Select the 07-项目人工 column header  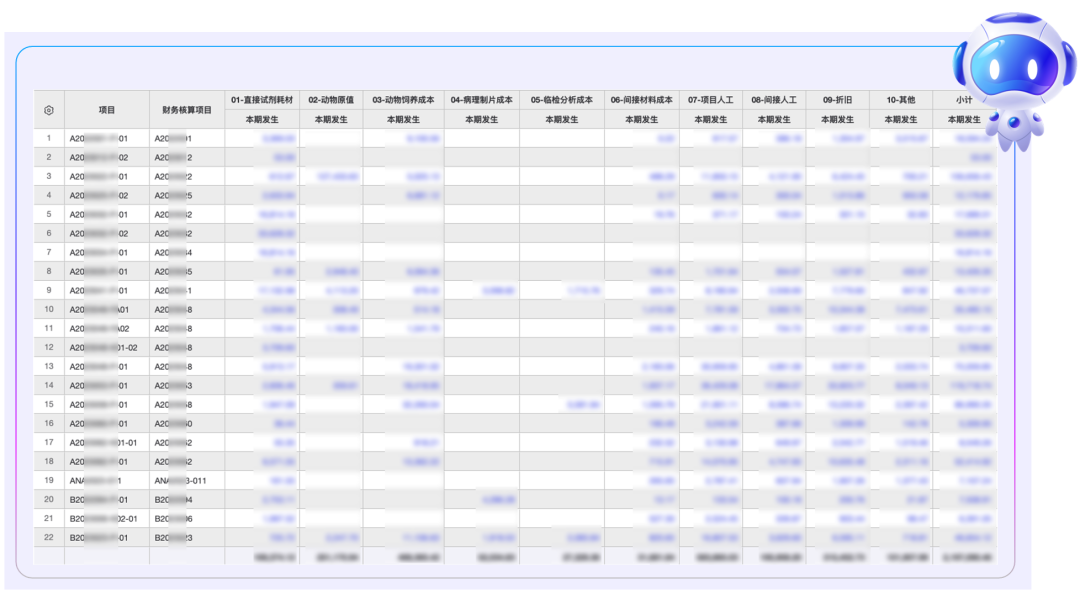pyautogui.click(x=710, y=100)
